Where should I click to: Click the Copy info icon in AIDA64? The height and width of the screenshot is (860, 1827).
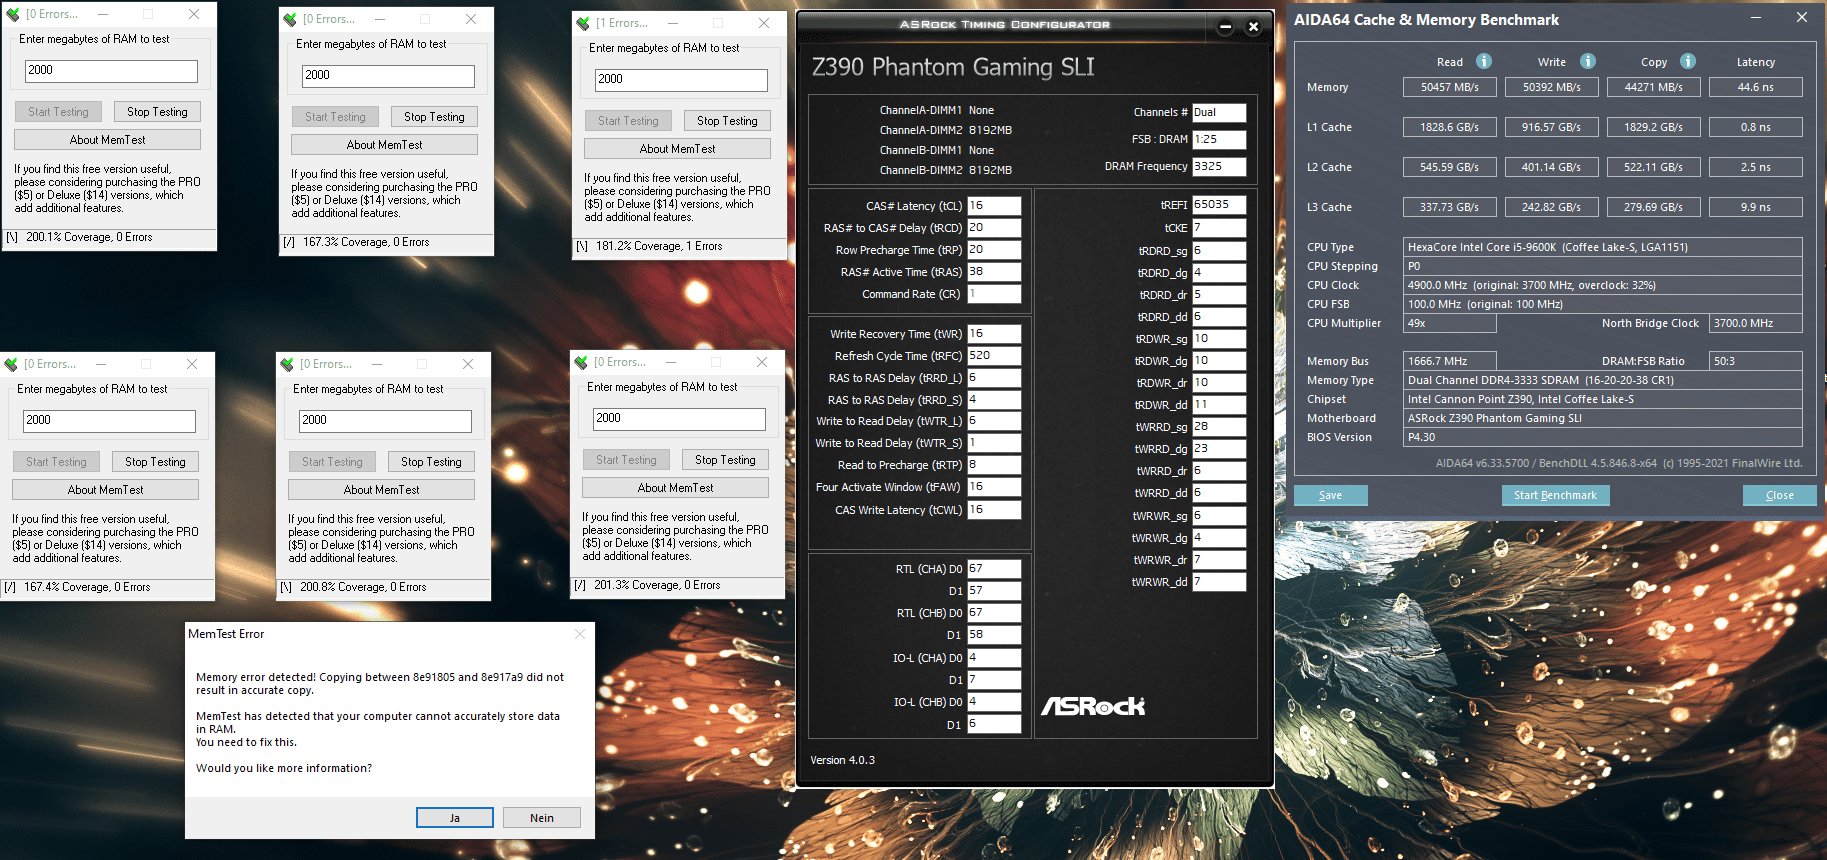(x=1688, y=61)
